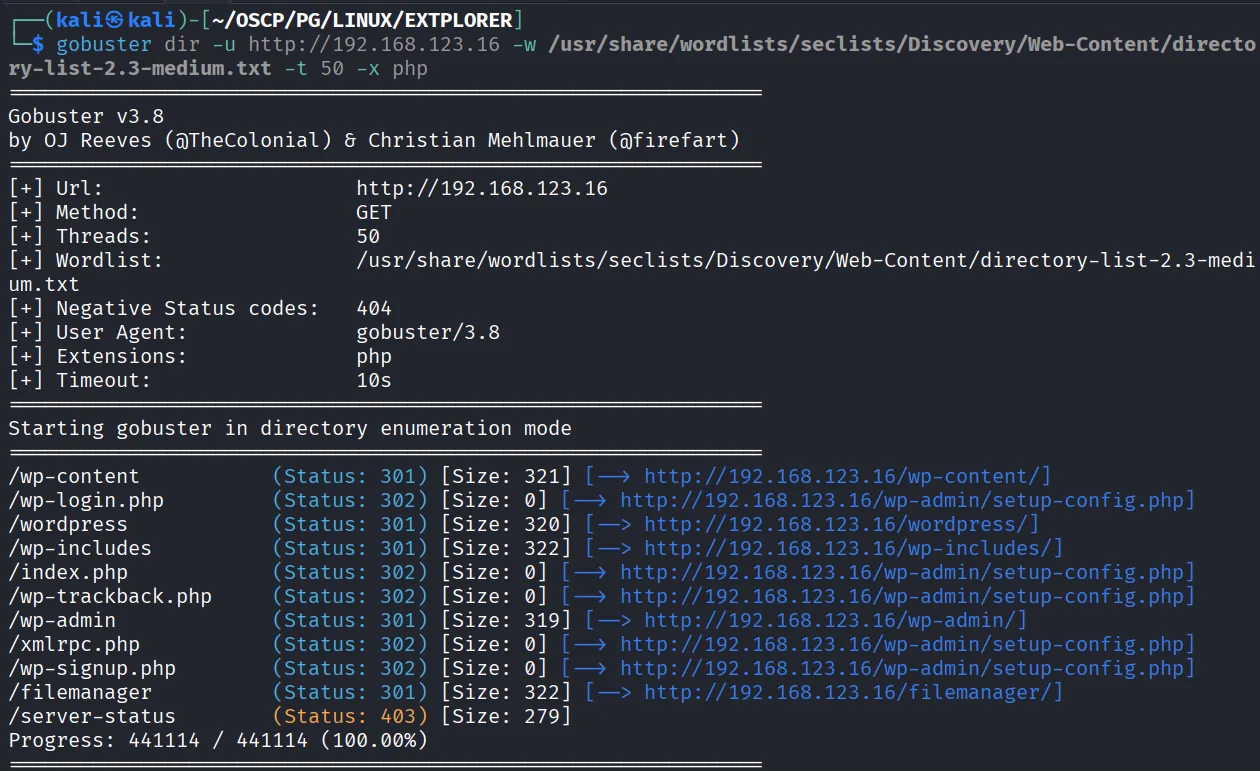This screenshot has height=771, width=1260.
Task: Click the 'Gobuster v3.8' banner line
Action: (86, 116)
